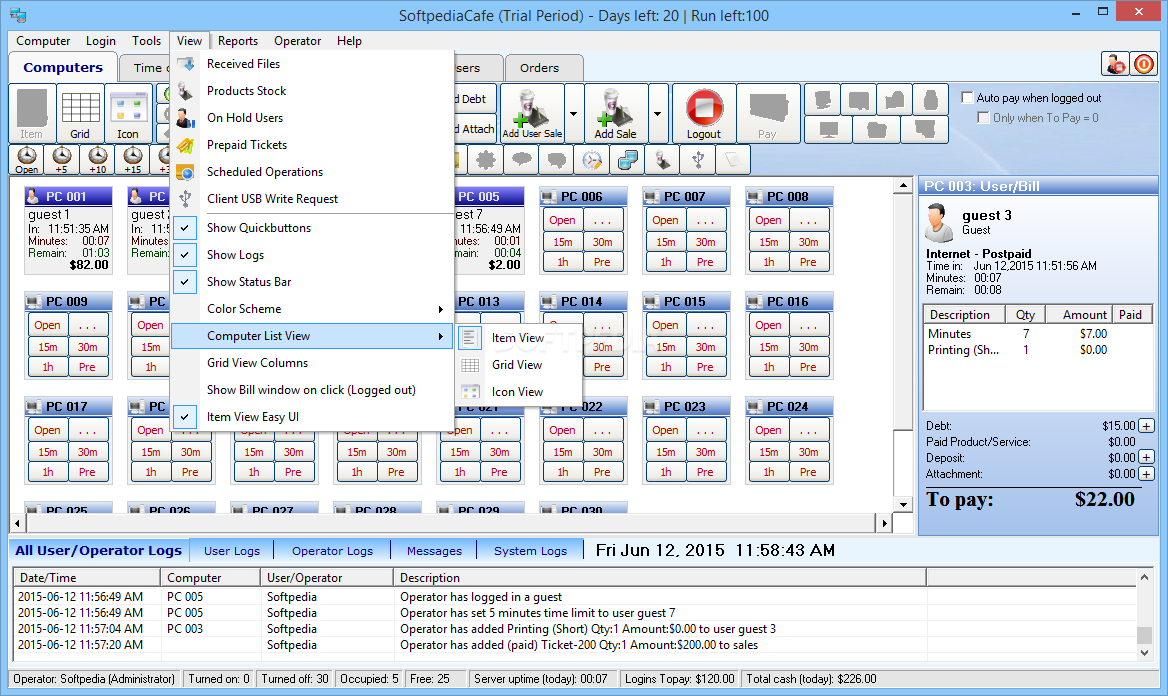Click Pre button on PC 016
The width and height of the screenshot is (1168, 696).
(808, 367)
